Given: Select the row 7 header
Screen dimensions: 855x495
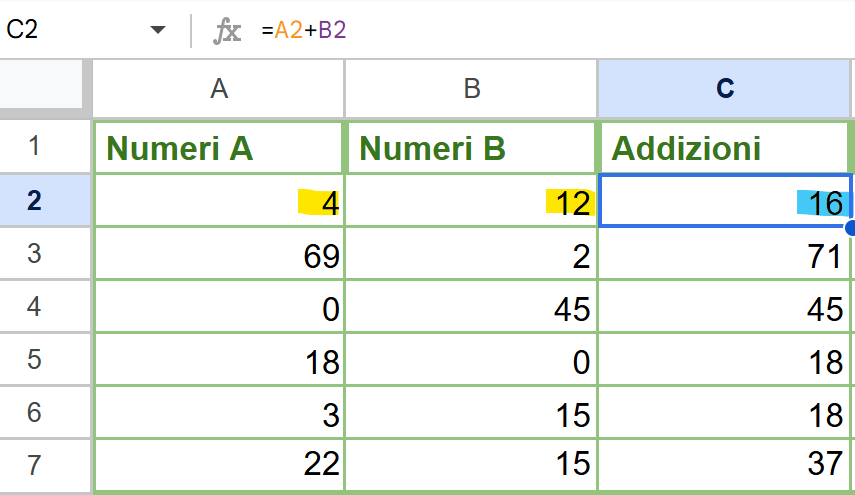Looking at the screenshot, I should 35,465.
